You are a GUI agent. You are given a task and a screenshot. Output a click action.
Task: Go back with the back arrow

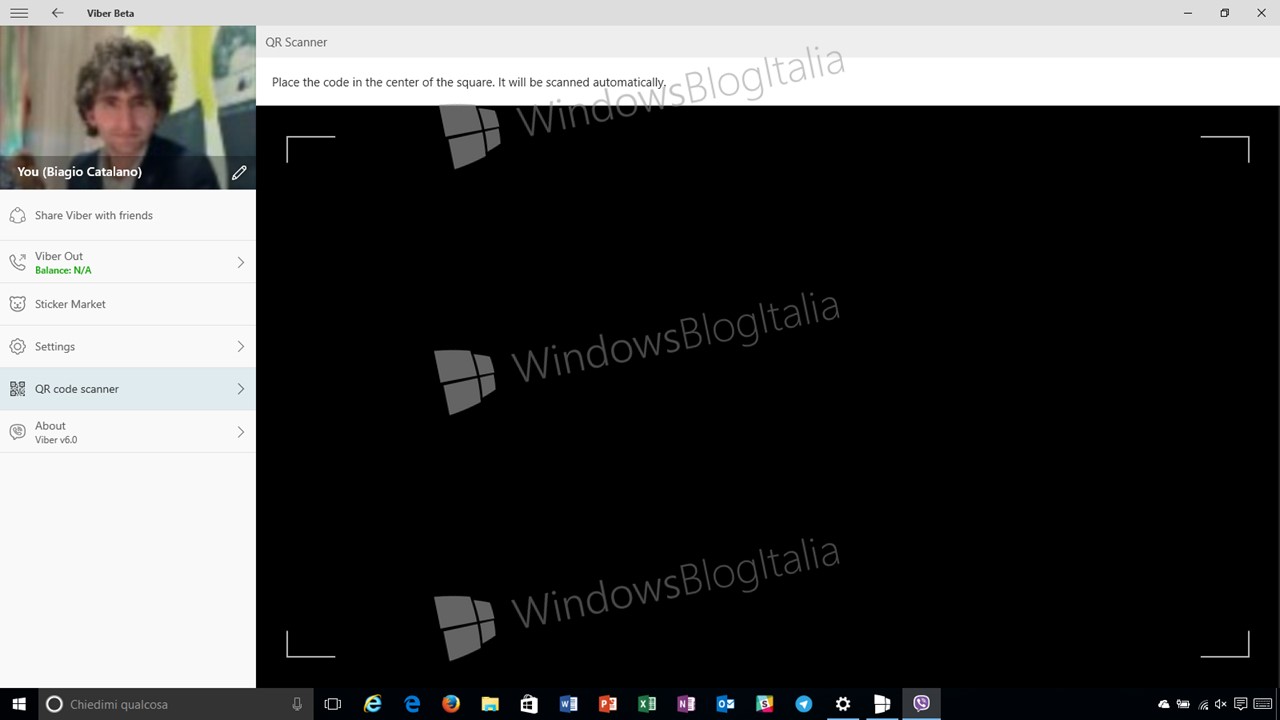pyautogui.click(x=57, y=13)
